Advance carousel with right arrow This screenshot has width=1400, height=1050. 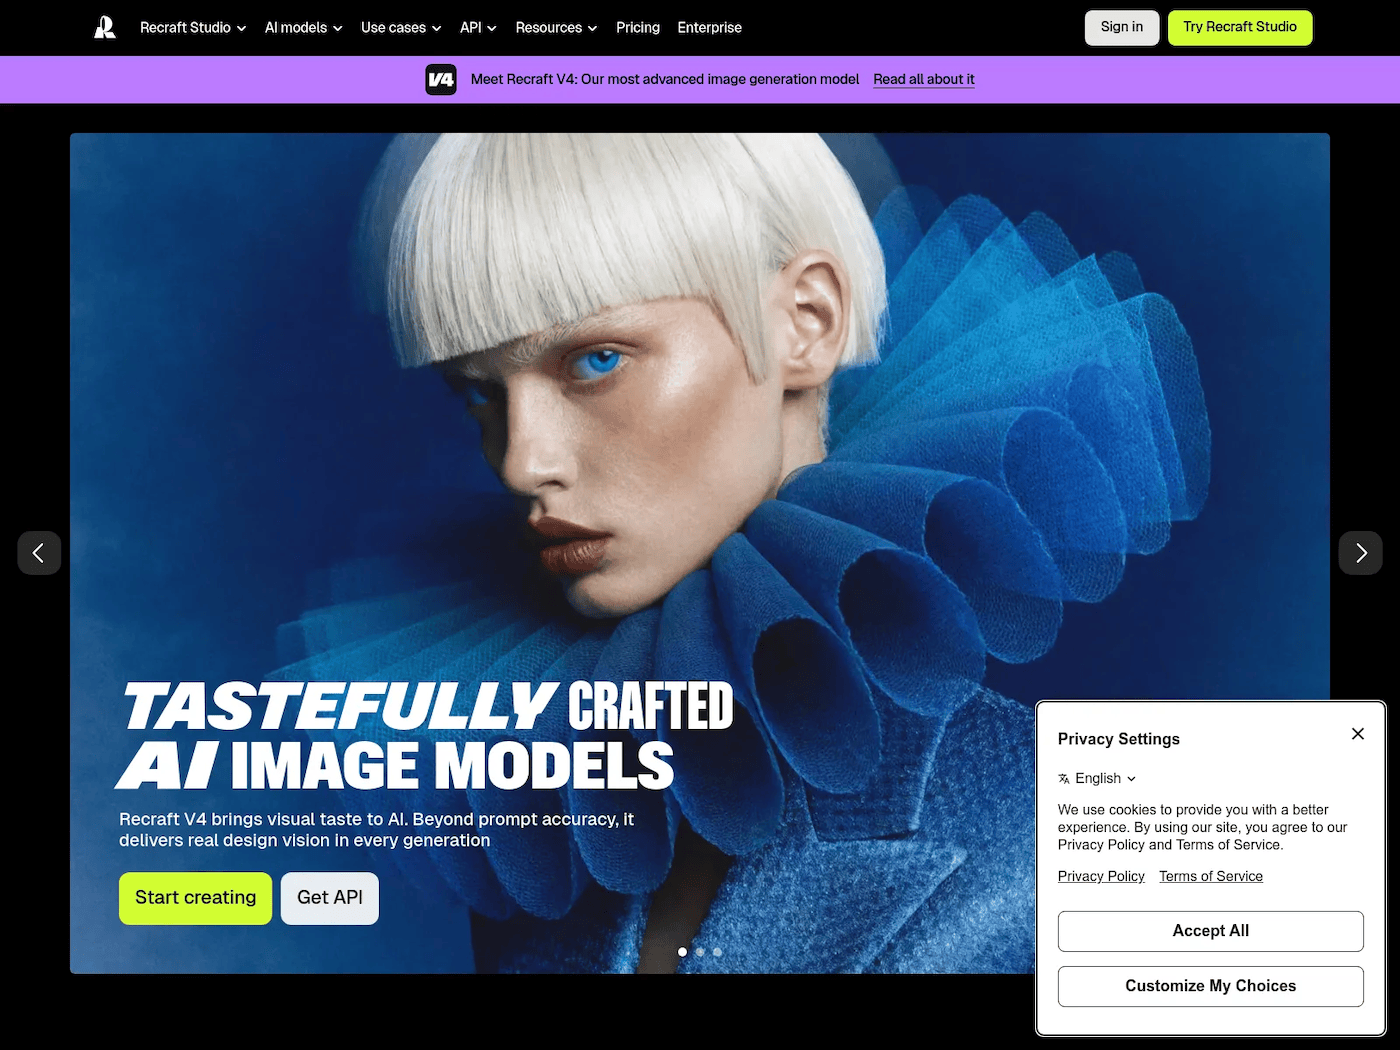tap(1360, 553)
